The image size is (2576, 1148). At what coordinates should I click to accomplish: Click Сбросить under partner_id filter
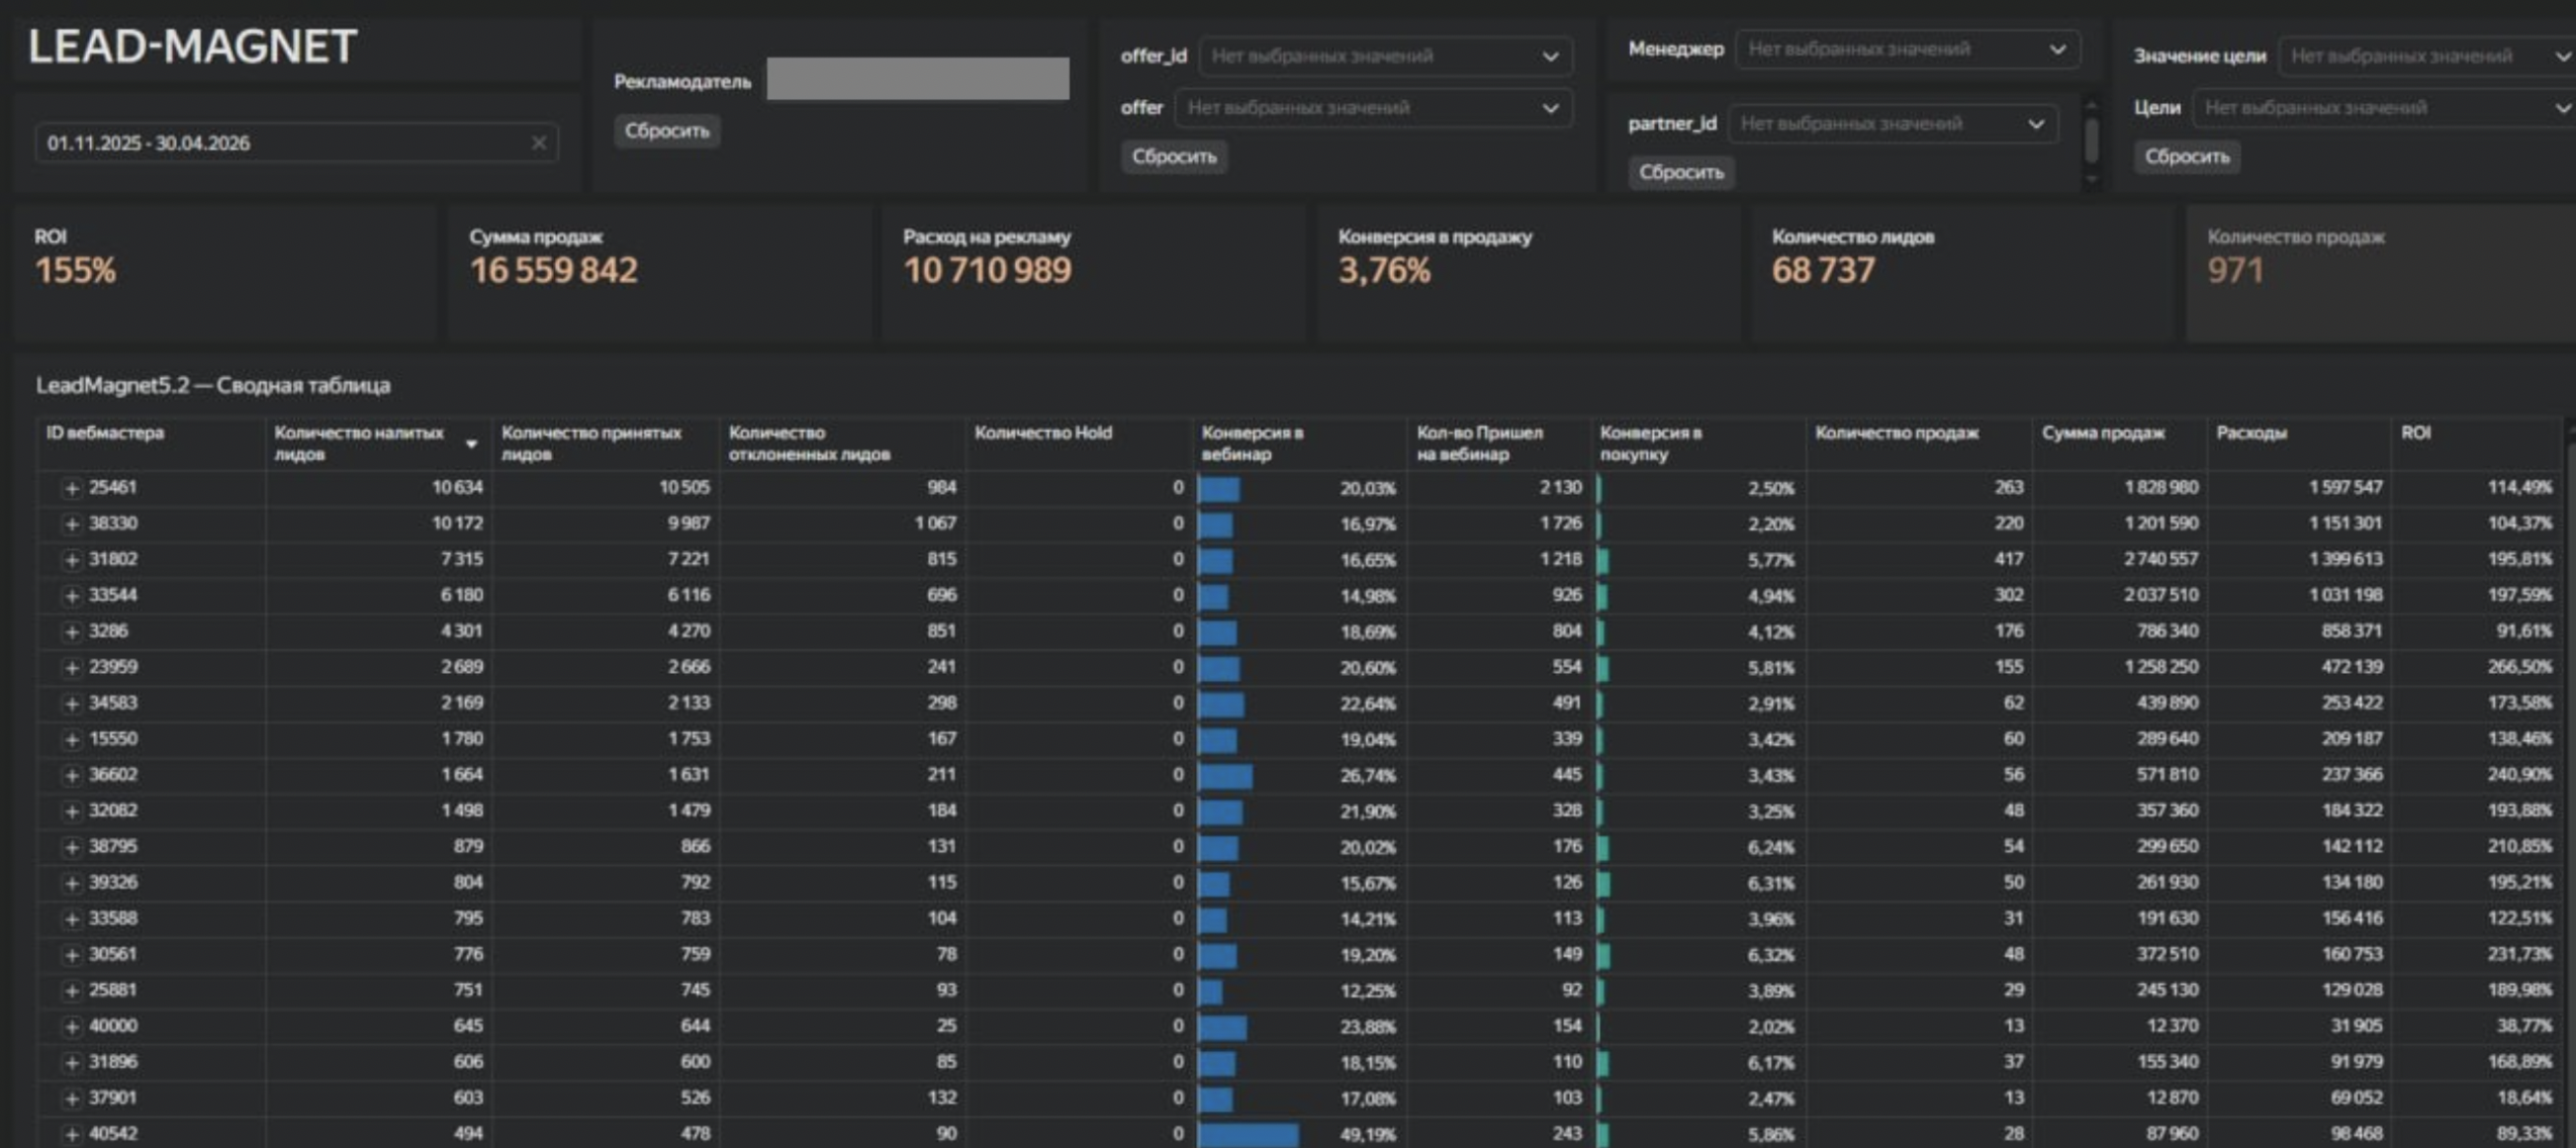[x=1681, y=173]
